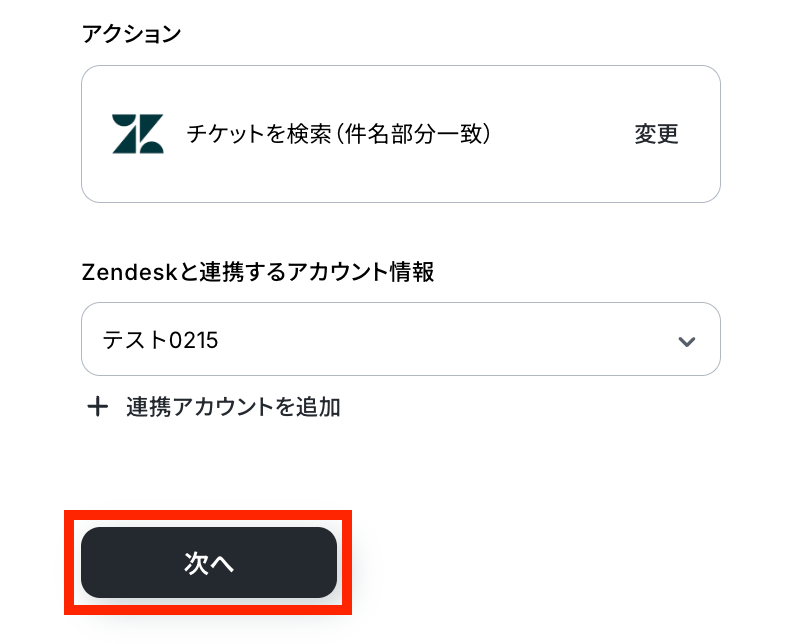The image size is (794, 644).
Task: Hit the + symbol before 連携アカウントを追加
Action: (97, 407)
